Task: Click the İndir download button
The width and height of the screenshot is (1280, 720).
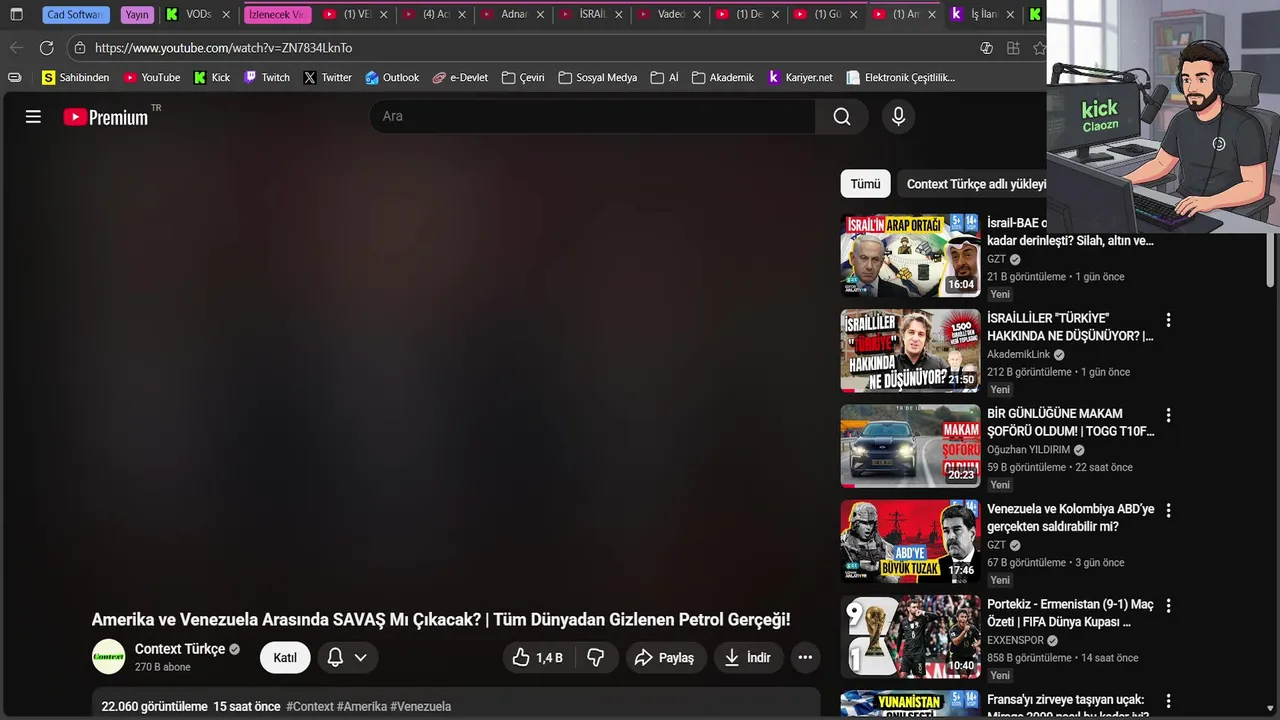Action: [x=748, y=658]
